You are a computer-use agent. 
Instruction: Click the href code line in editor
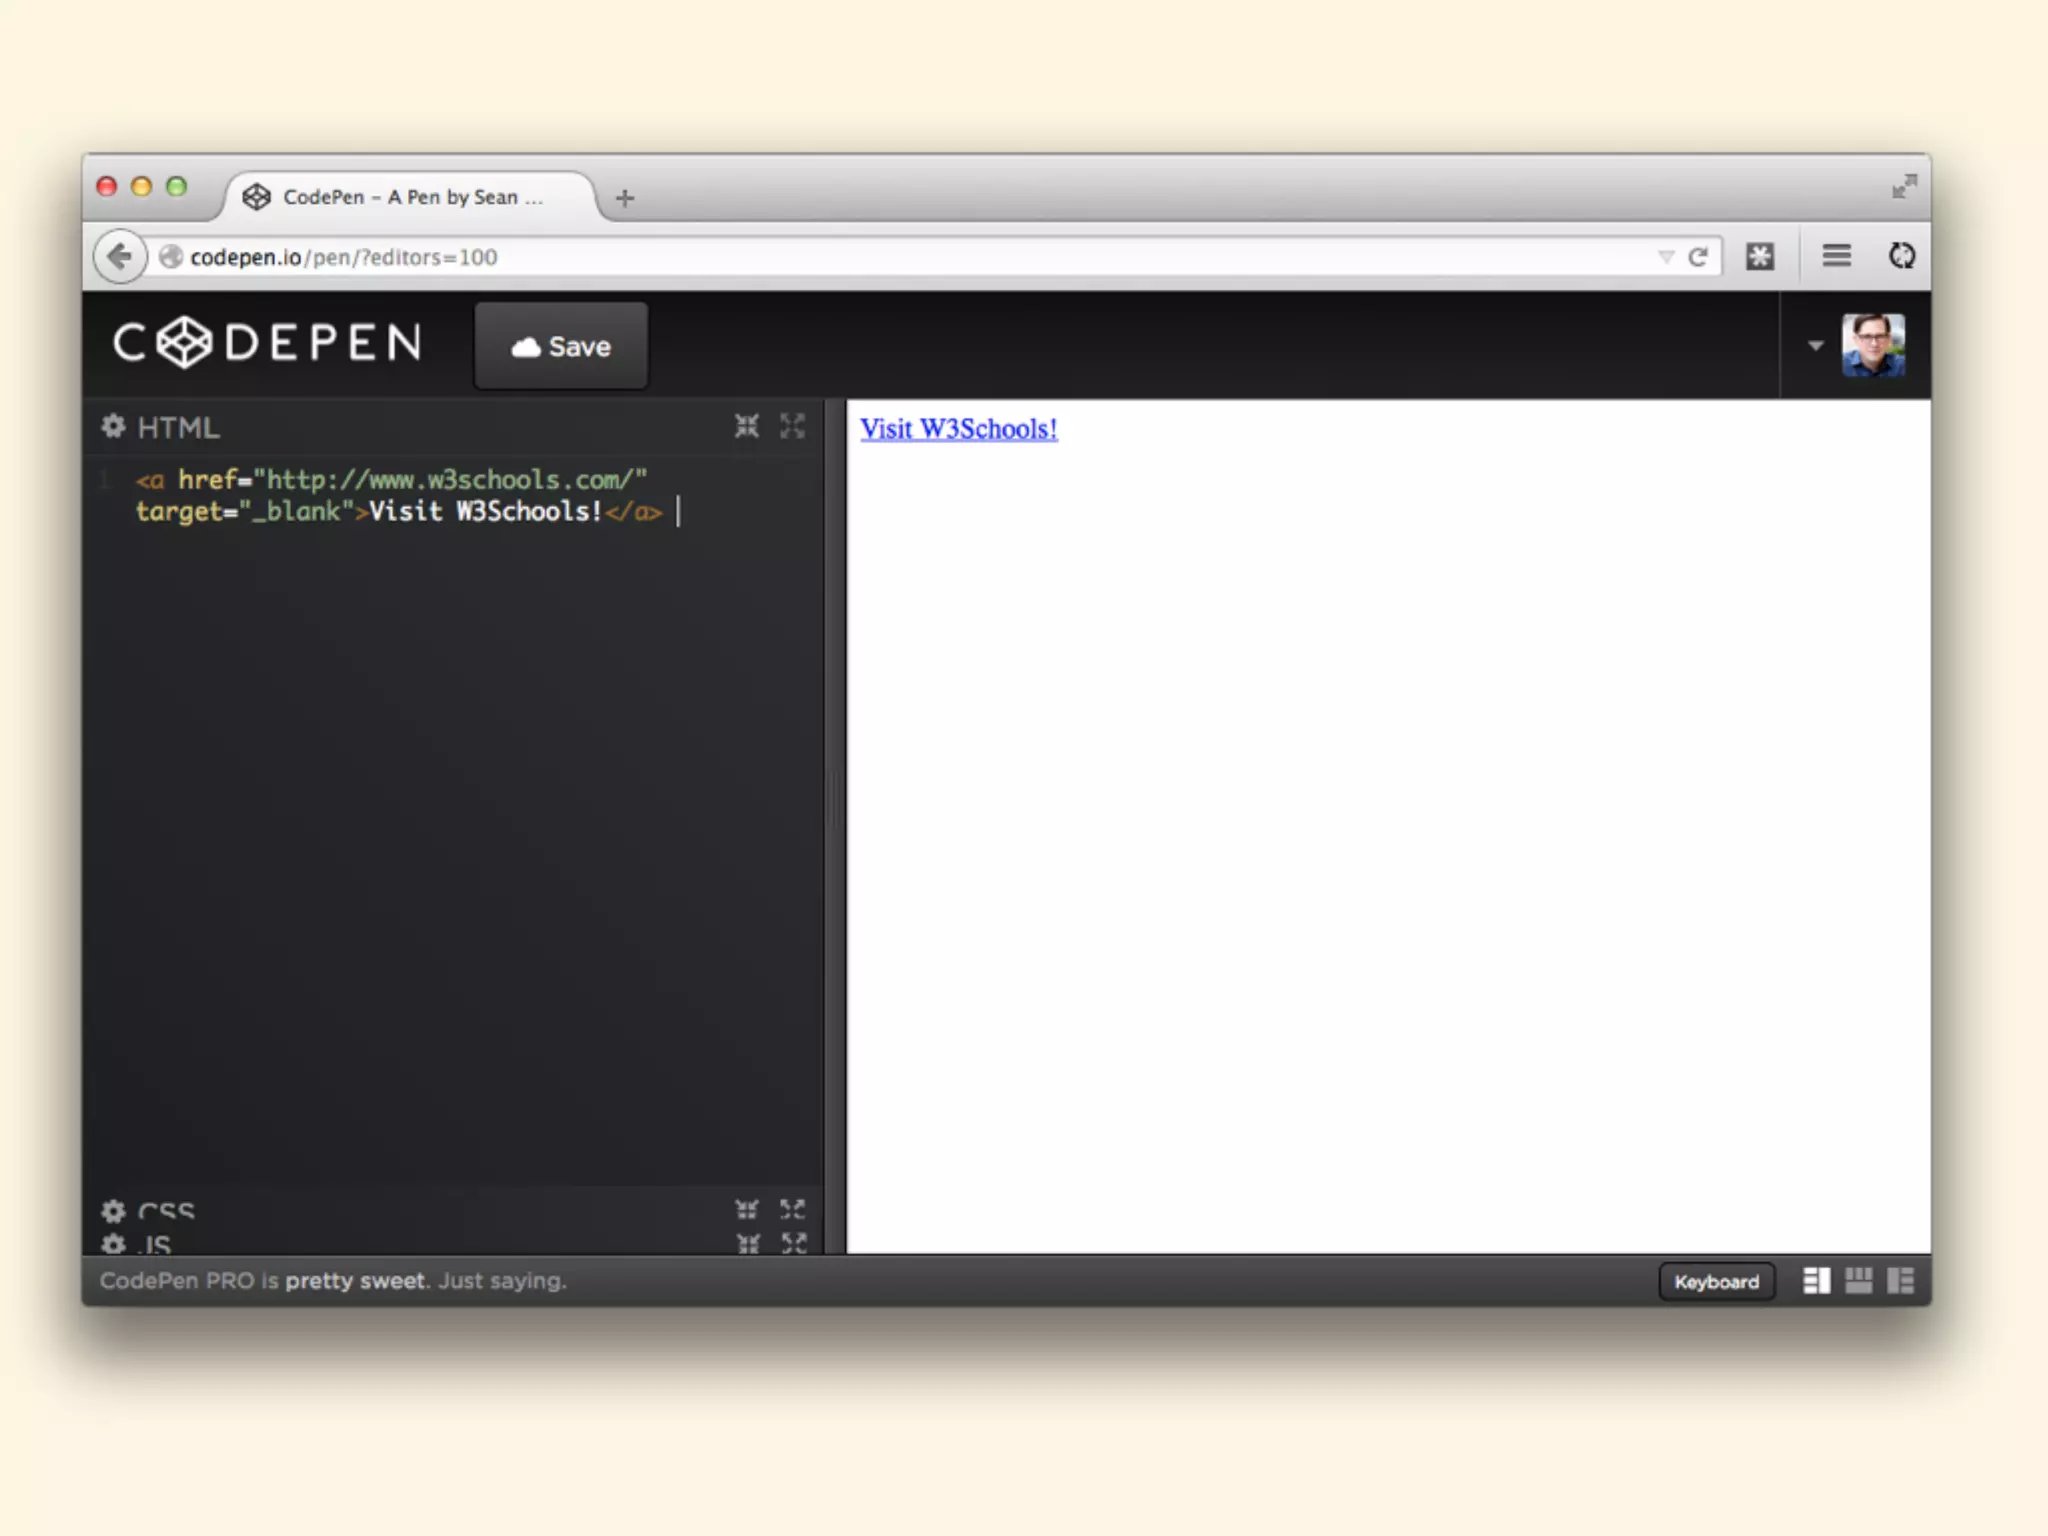(x=392, y=480)
